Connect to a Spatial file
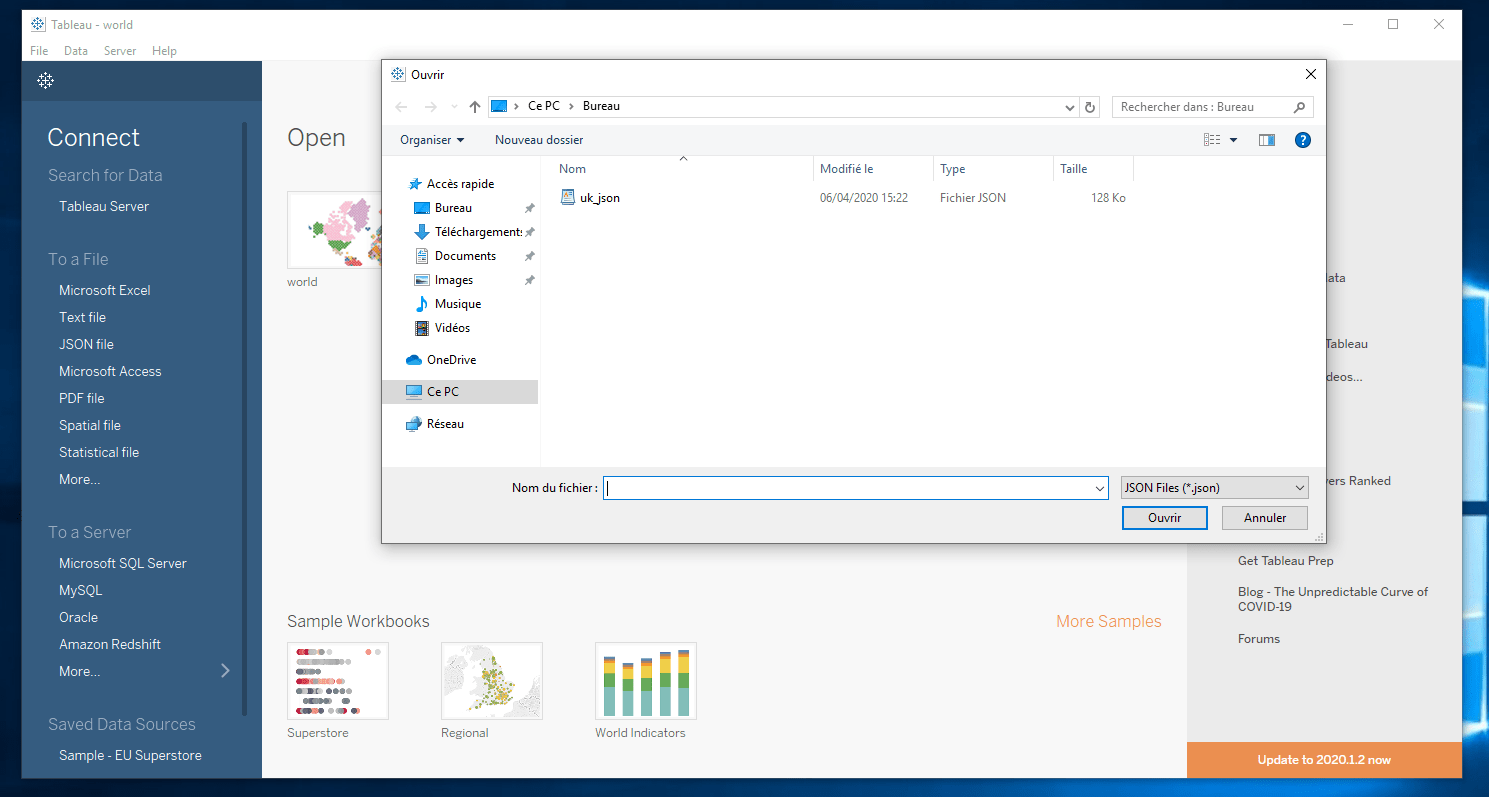This screenshot has width=1489, height=797. pos(90,425)
